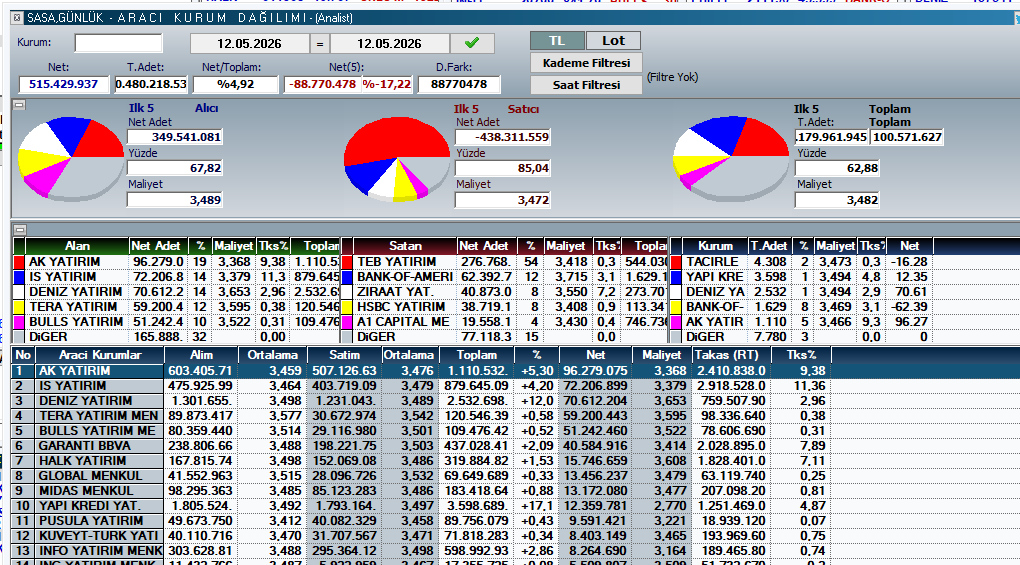Click the Net value 515.429.937 field
This screenshot has width=1020, height=565.
coord(64,85)
